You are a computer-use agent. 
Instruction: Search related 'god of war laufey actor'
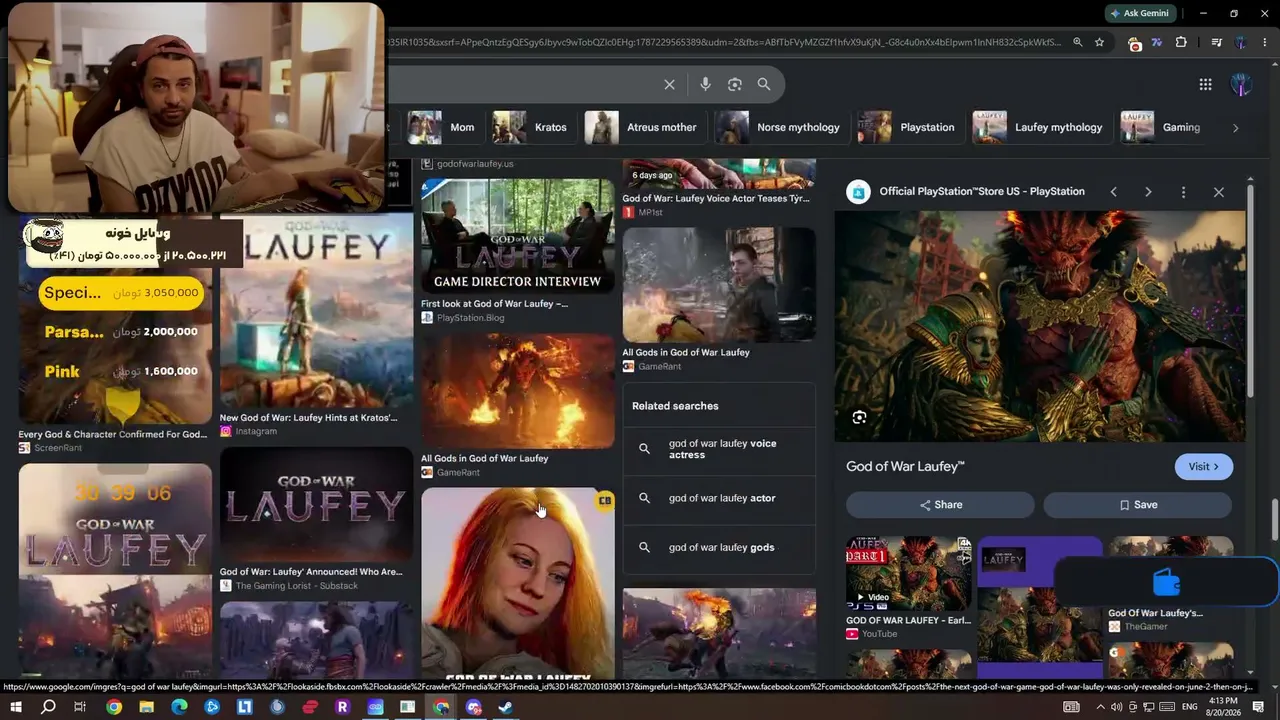(x=720, y=498)
